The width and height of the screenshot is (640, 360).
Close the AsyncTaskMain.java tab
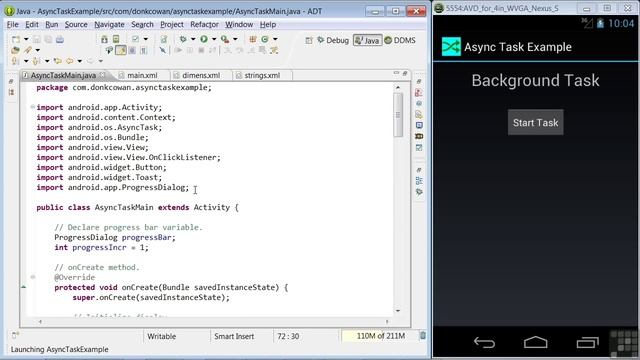(x=103, y=75)
